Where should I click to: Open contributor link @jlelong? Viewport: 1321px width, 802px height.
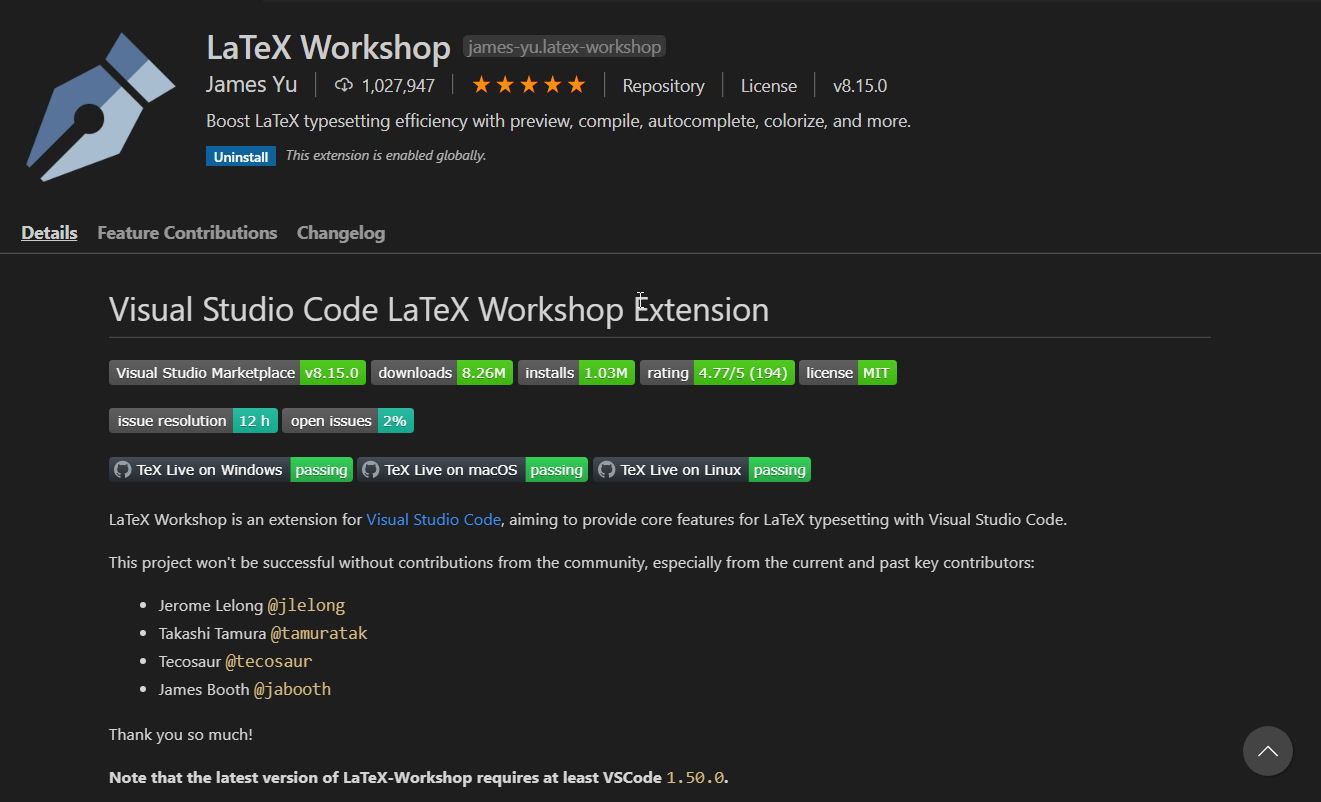click(x=306, y=604)
